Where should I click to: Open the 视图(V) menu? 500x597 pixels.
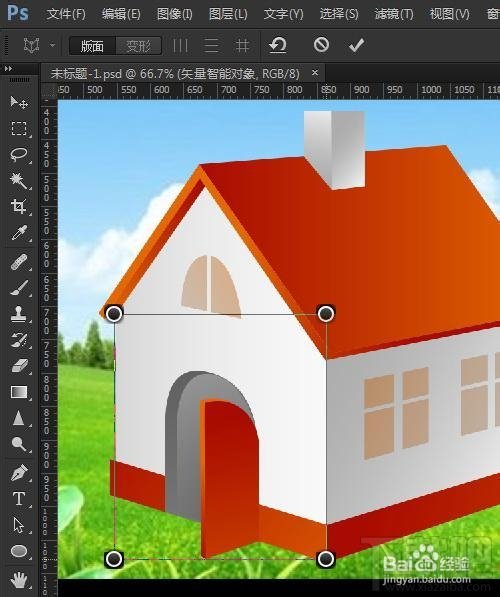pyautogui.click(x=449, y=14)
